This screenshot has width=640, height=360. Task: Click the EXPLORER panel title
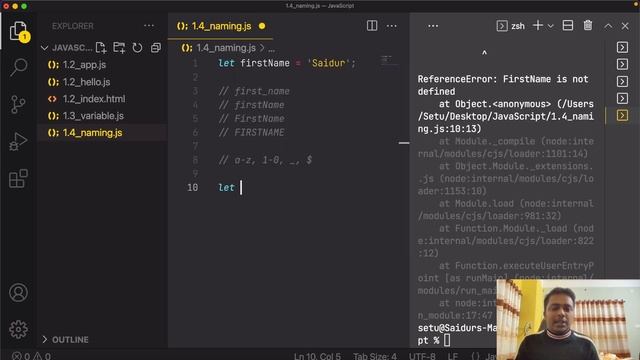(x=73, y=26)
